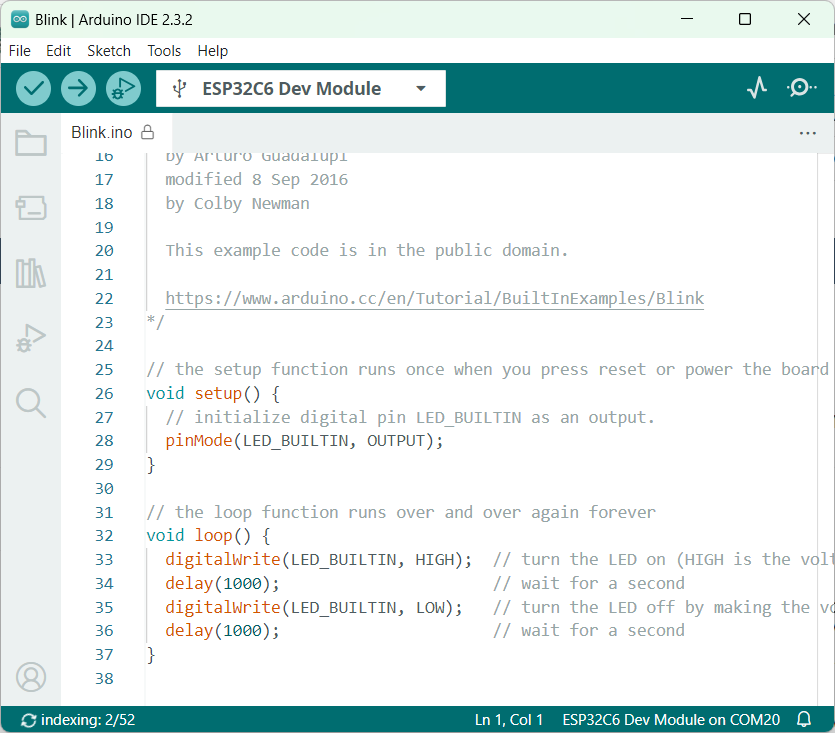Click the Verify checkmark button

[33, 88]
